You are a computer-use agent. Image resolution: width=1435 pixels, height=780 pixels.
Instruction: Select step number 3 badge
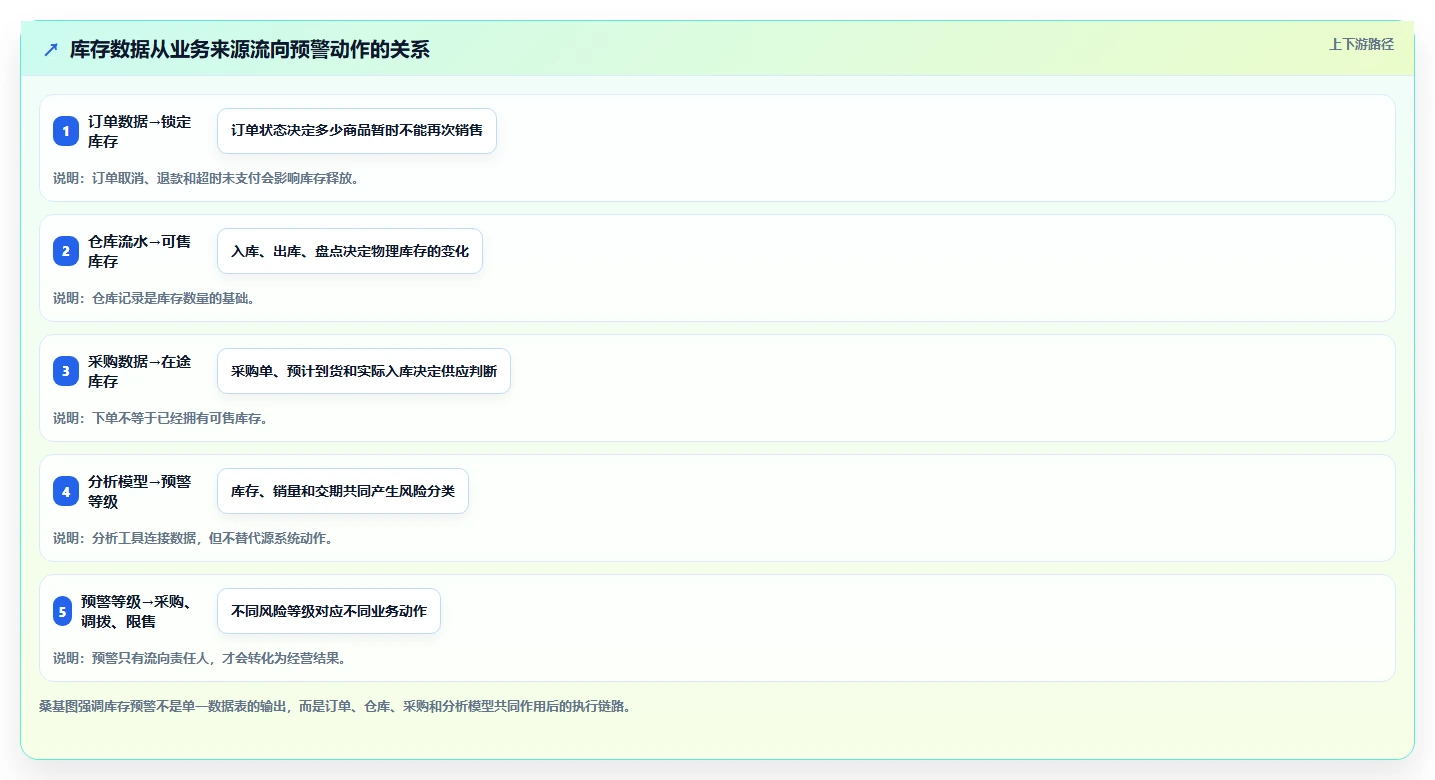click(x=66, y=371)
